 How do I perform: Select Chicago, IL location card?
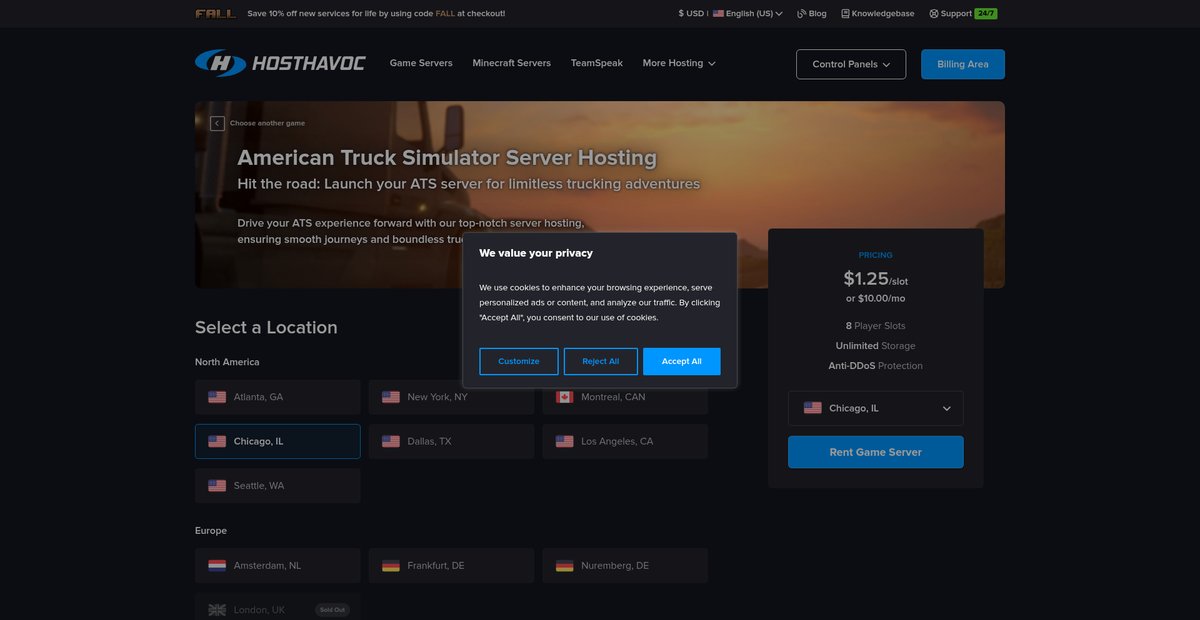pyautogui.click(x=278, y=441)
